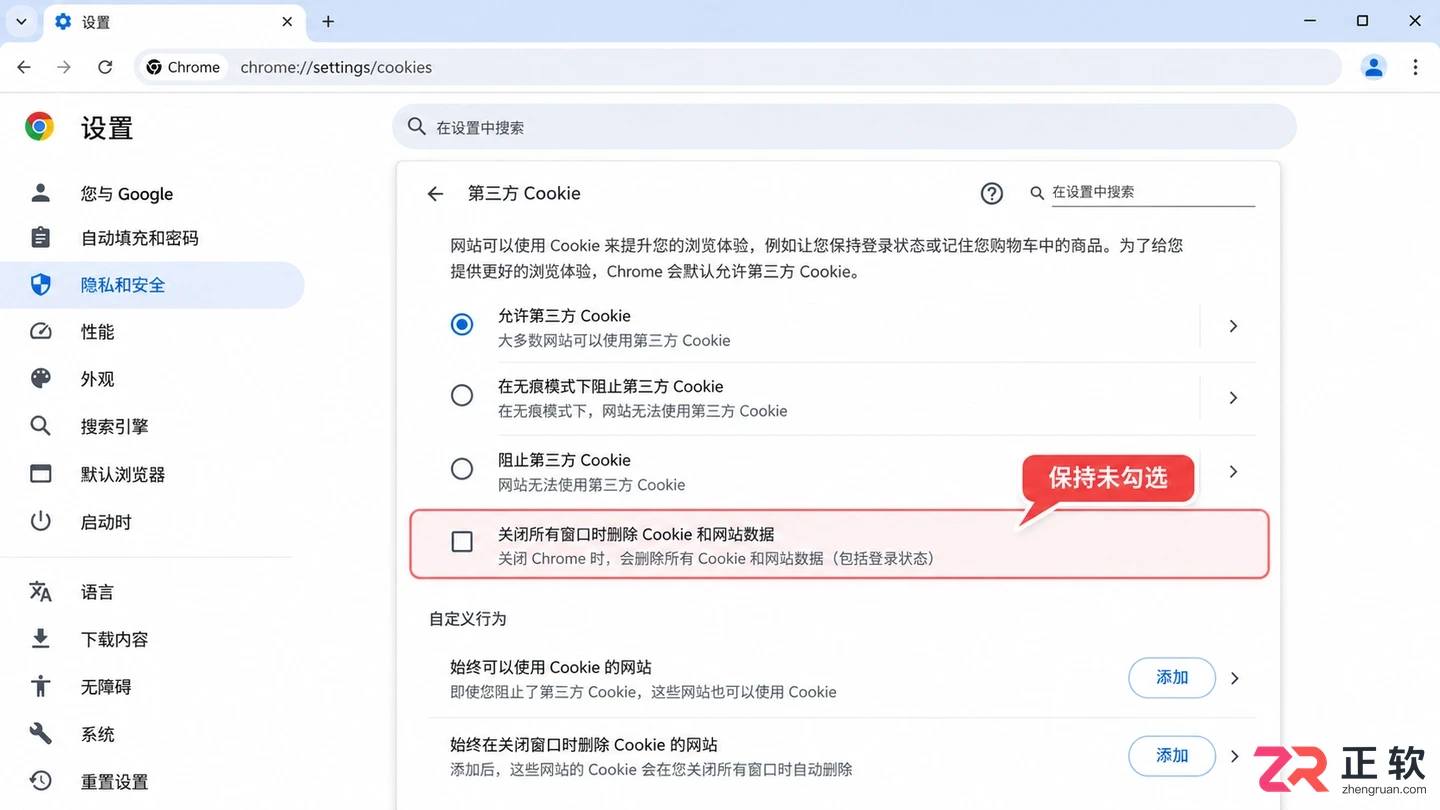Open the profile avatar menu

tap(1374, 67)
